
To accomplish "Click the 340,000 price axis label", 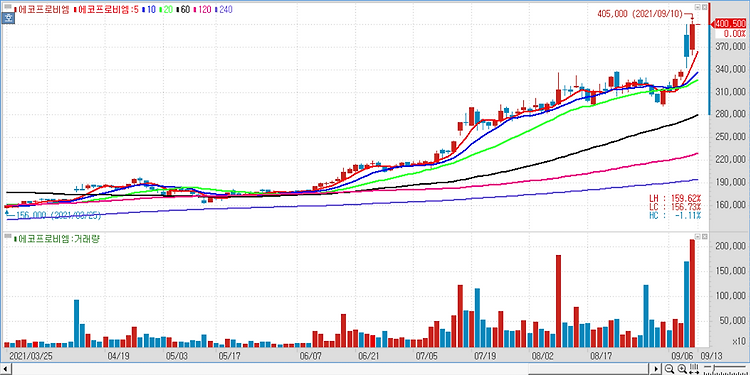I will [731, 69].
